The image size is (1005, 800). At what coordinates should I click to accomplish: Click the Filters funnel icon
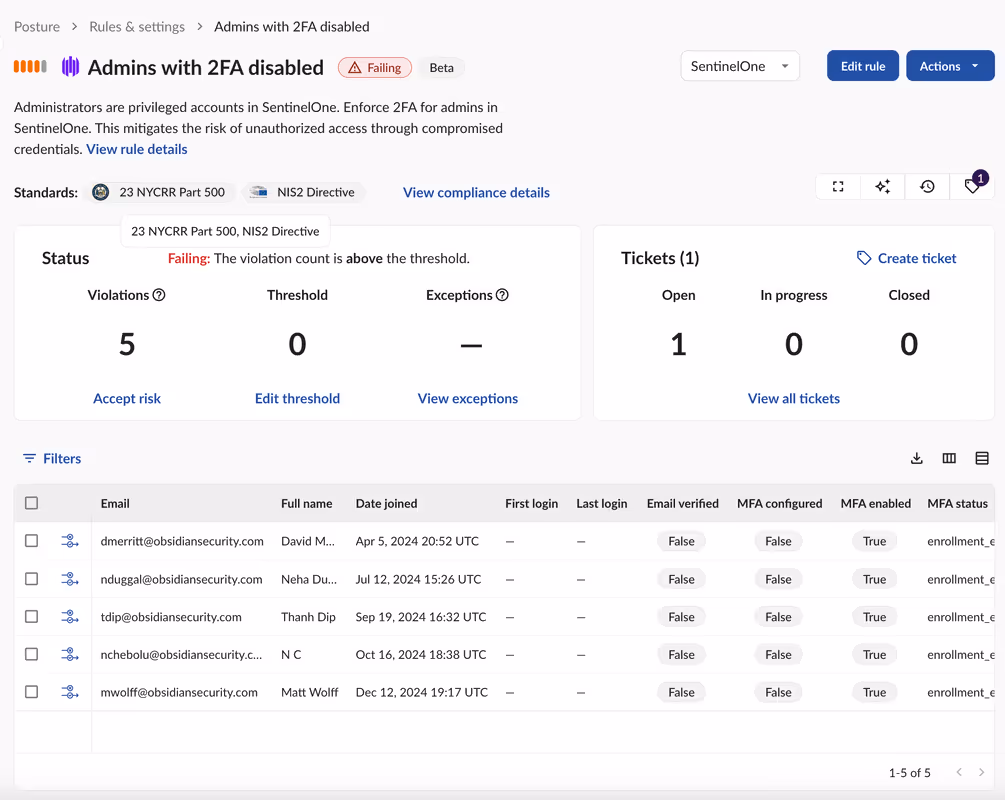29,458
